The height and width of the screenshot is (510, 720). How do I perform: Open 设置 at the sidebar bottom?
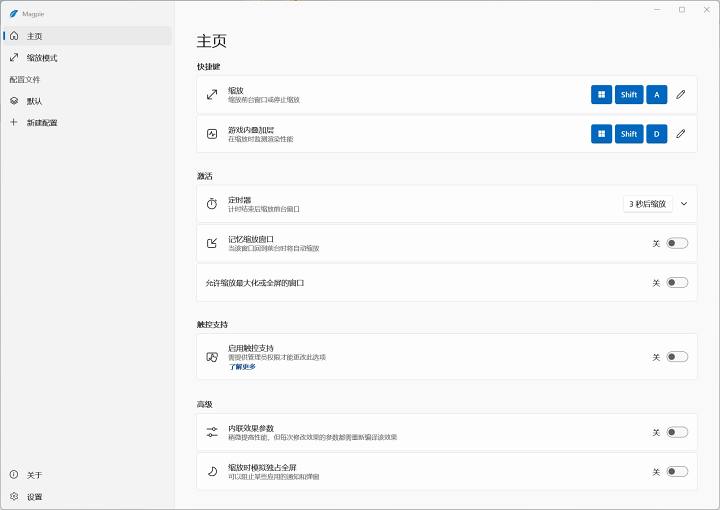click(35, 497)
